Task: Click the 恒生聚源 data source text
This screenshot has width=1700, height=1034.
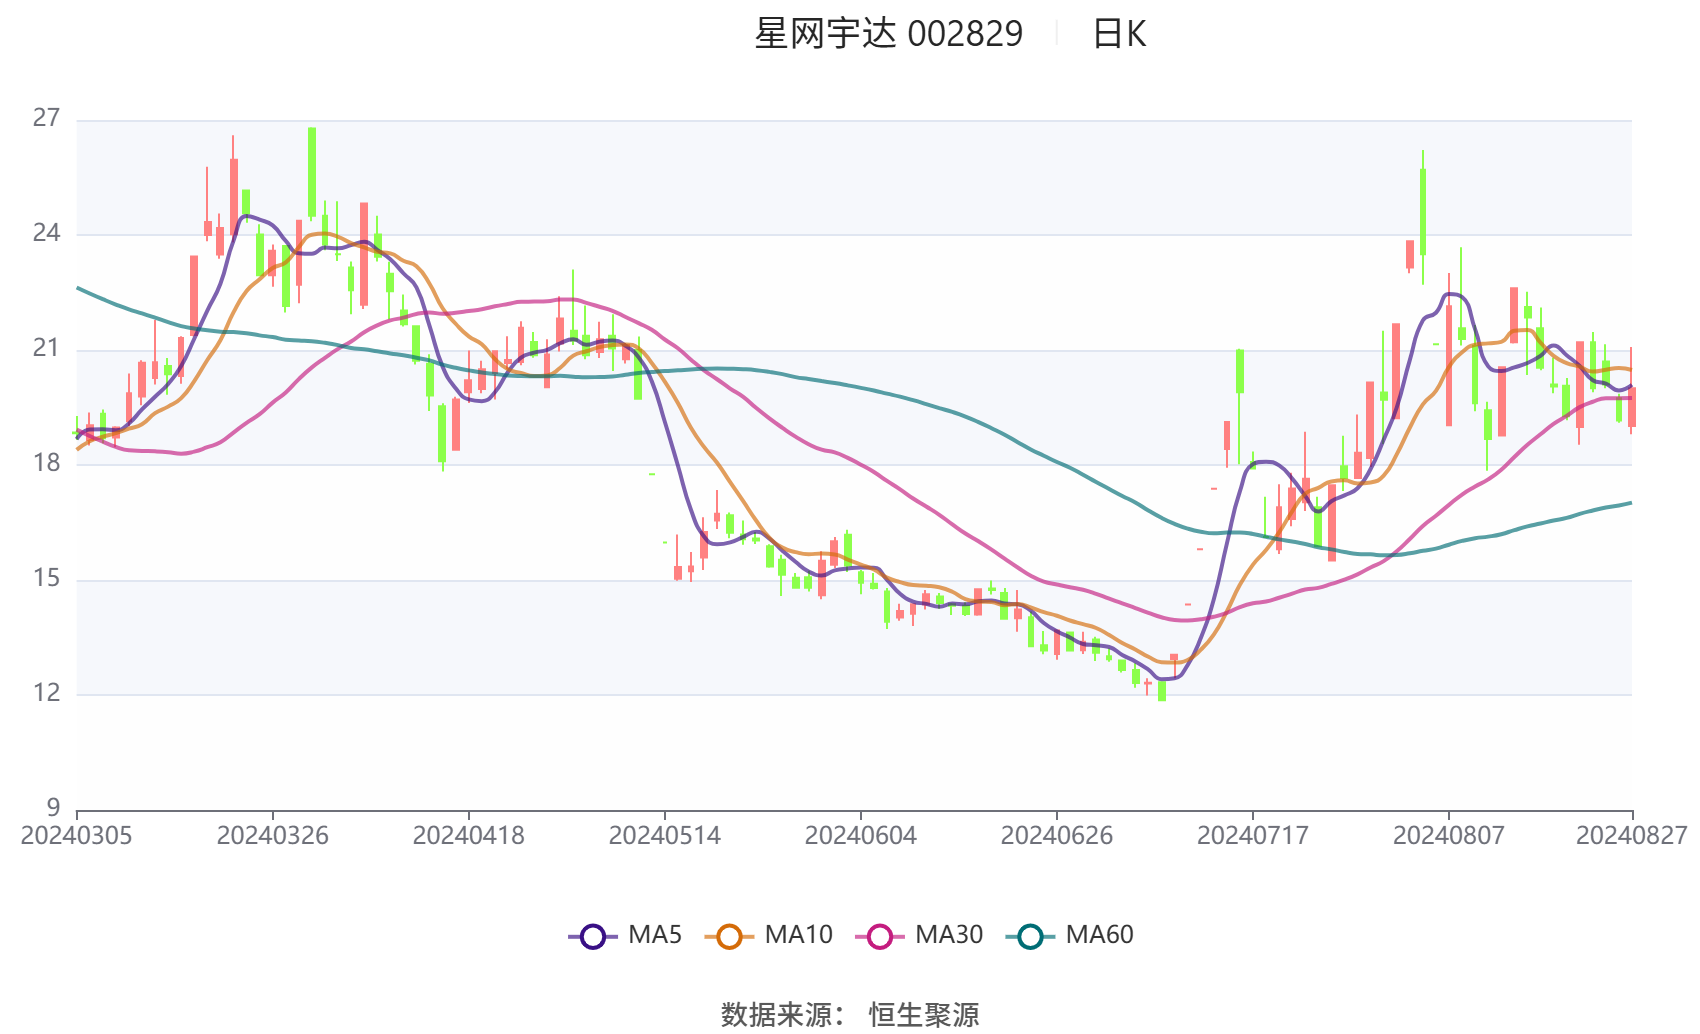Action: (x=924, y=1015)
